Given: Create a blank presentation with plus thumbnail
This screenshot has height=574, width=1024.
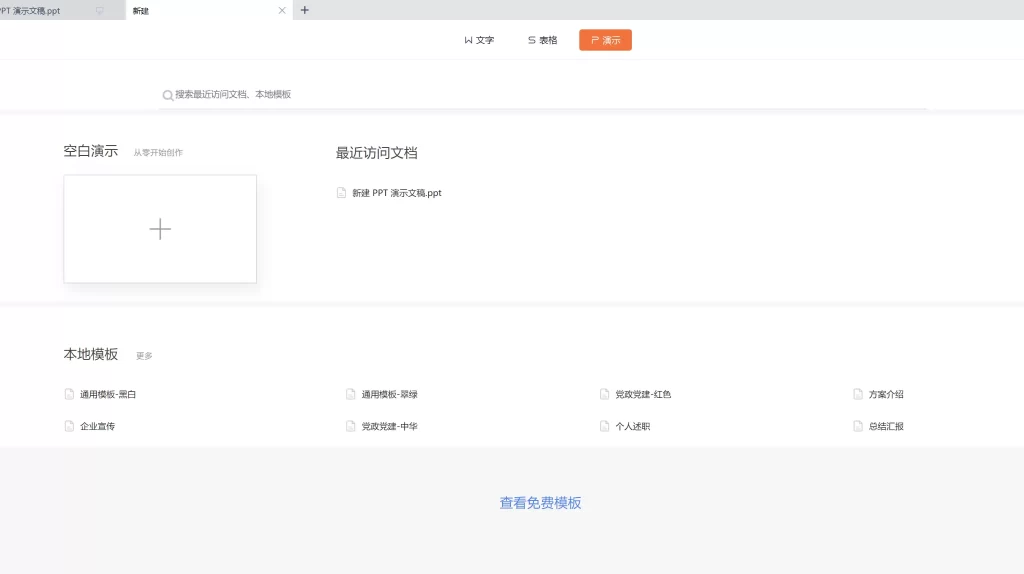Looking at the screenshot, I should (x=160, y=229).
